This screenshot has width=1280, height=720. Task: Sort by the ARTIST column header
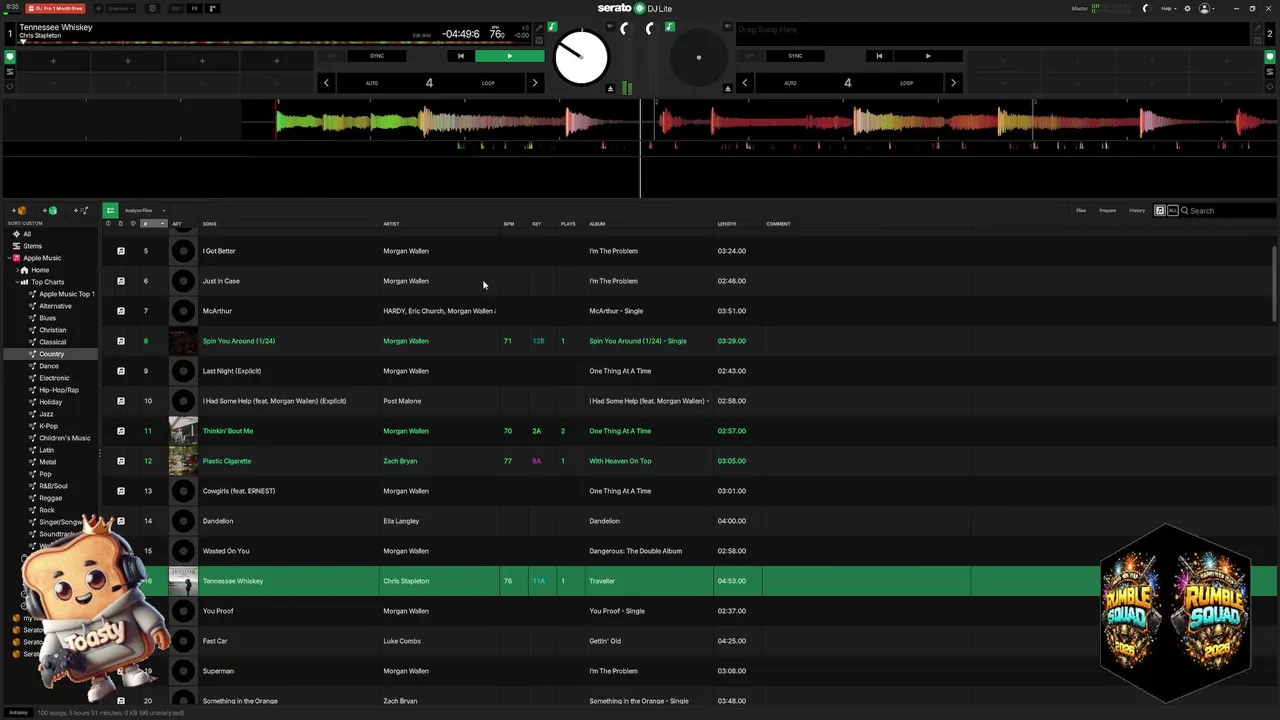click(x=391, y=224)
